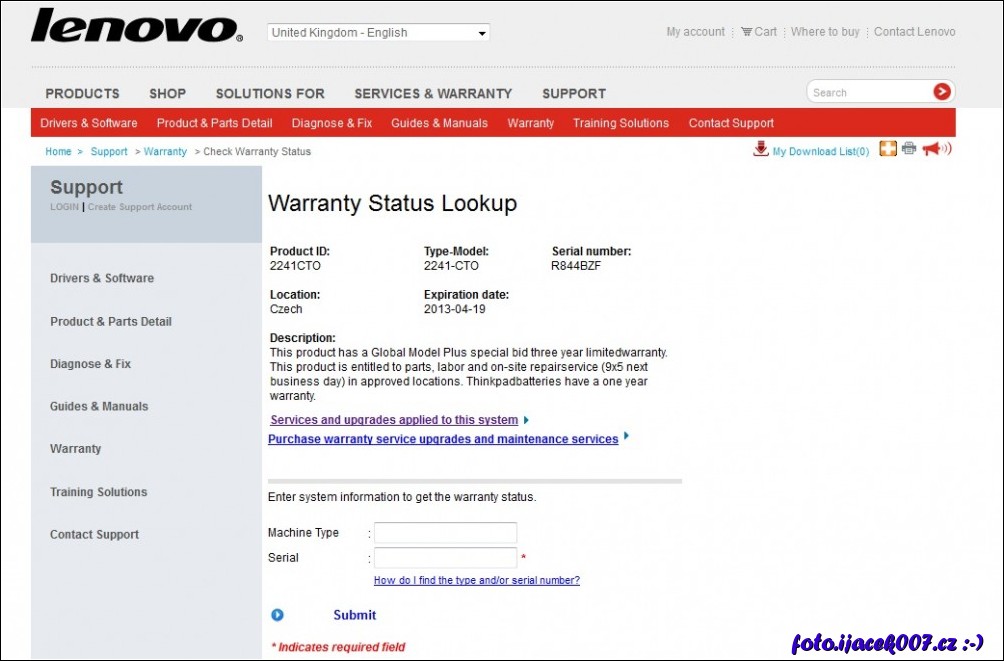
Task: Click the shopping cart icon
Action: (x=746, y=32)
